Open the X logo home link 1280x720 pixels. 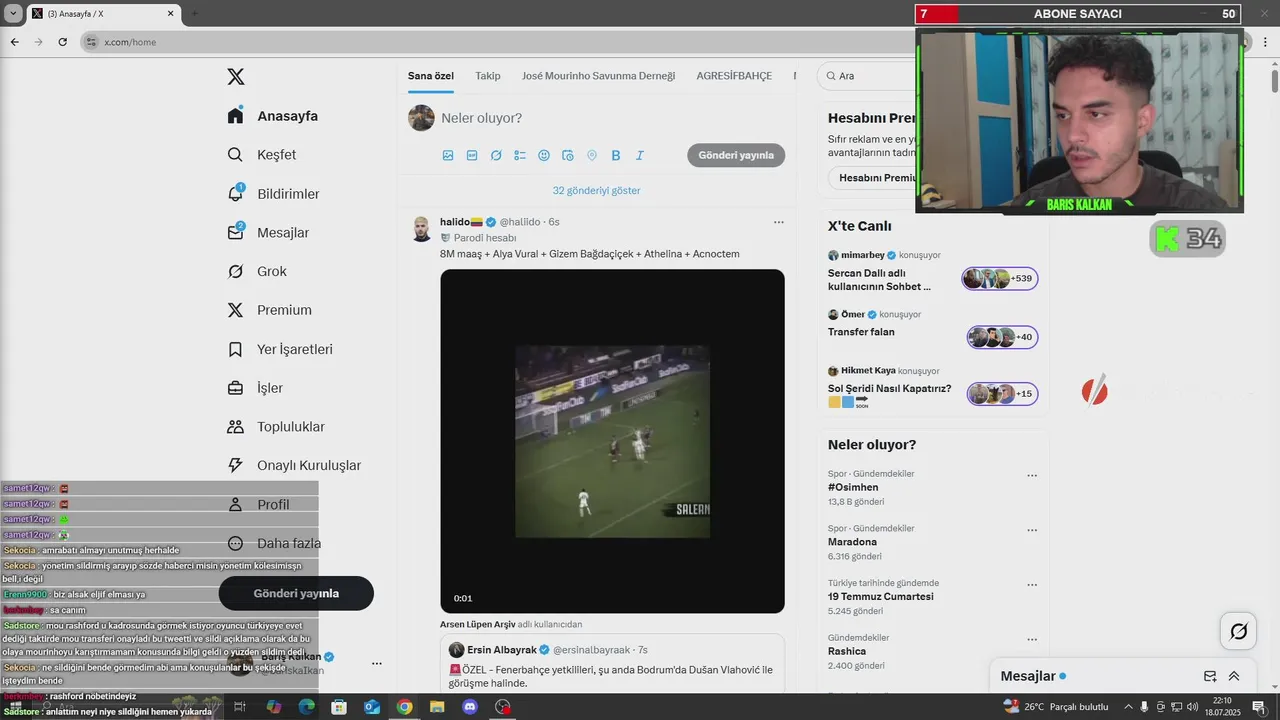(x=236, y=77)
